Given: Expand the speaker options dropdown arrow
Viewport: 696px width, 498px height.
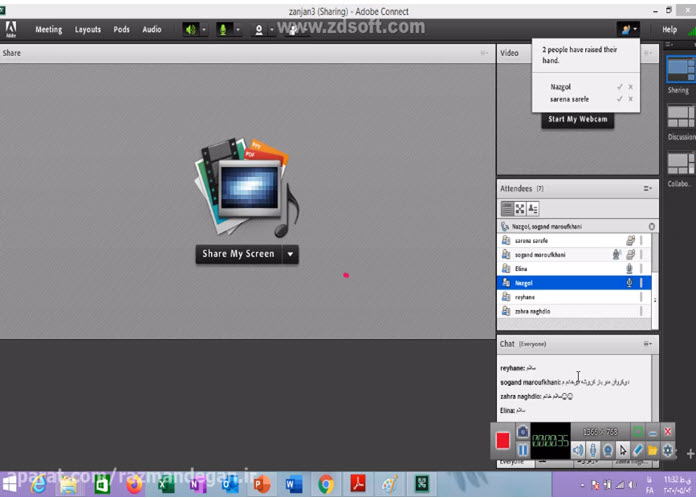Looking at the screenshot, I should click(204, 30).
